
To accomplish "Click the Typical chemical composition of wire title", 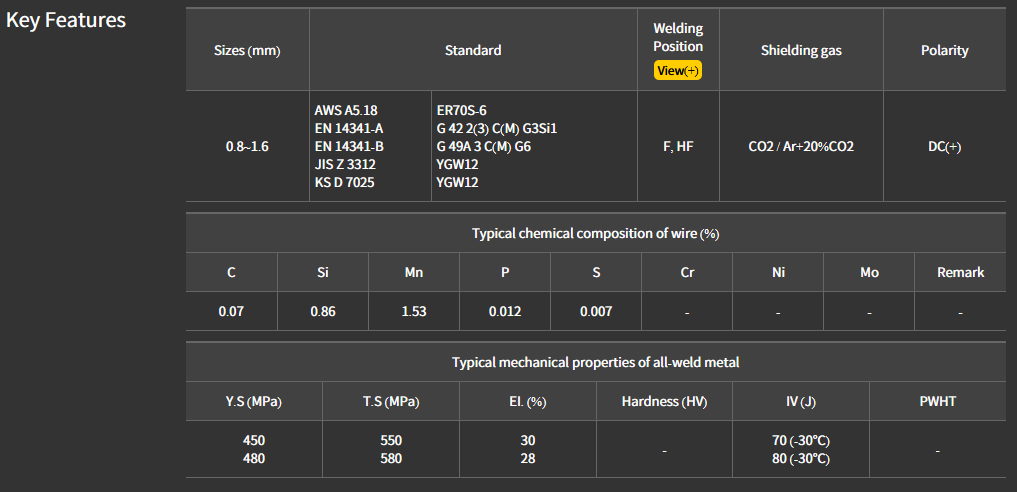I will [x=595, y=233].
